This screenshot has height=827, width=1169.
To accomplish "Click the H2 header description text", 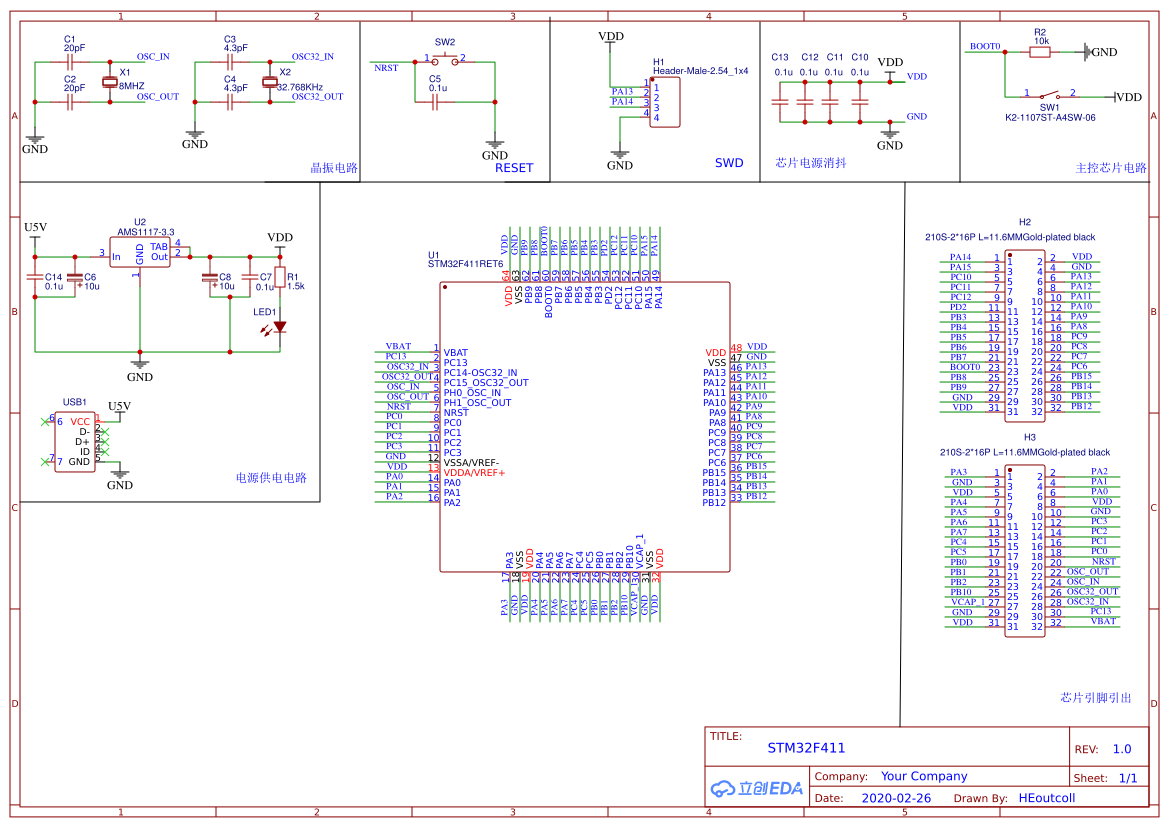I will (x=1010, y=237).
